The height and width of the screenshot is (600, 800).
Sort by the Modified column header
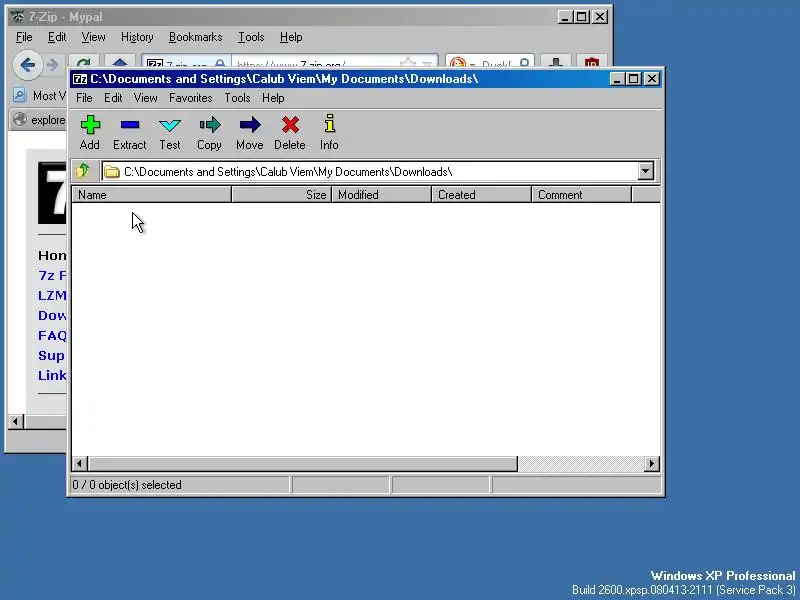pyautogui.click(x=382, y=195)
